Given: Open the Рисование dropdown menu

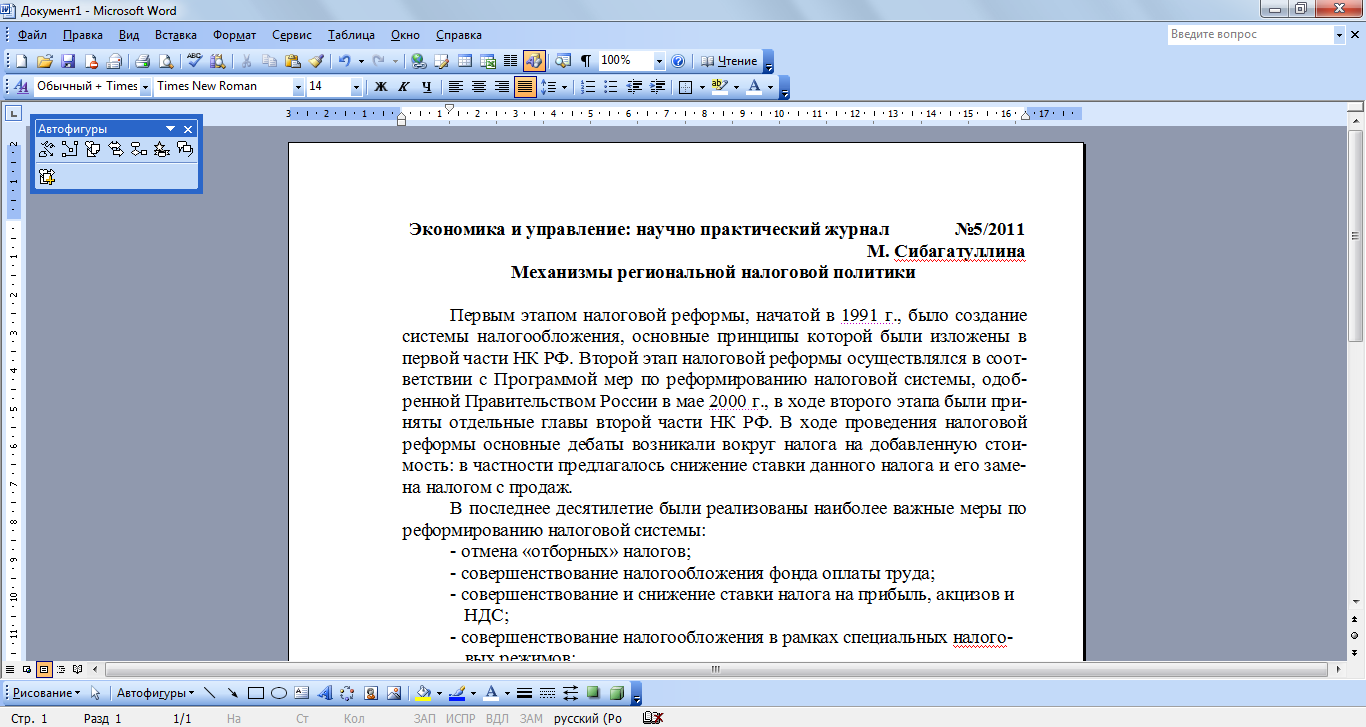Looking at the screenshot, I should [x=46, y=693].
